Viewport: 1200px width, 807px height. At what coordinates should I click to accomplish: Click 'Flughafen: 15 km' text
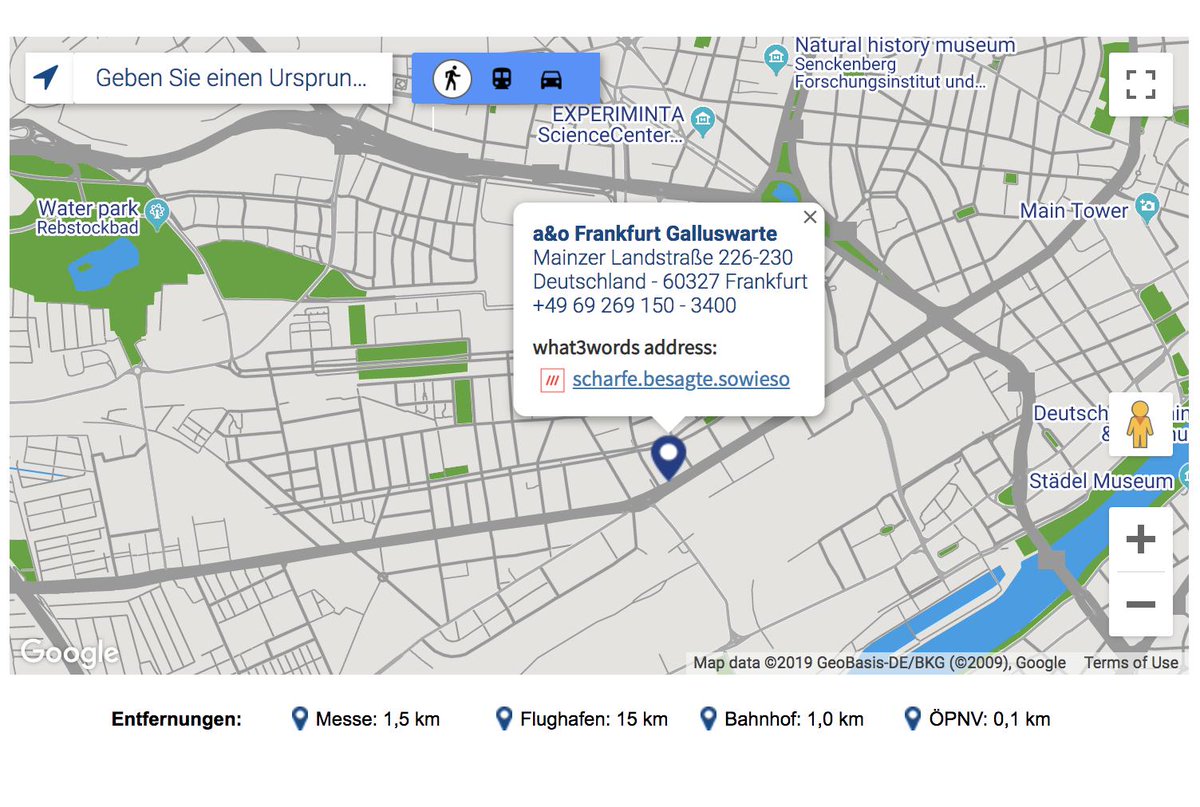(594, 719)
